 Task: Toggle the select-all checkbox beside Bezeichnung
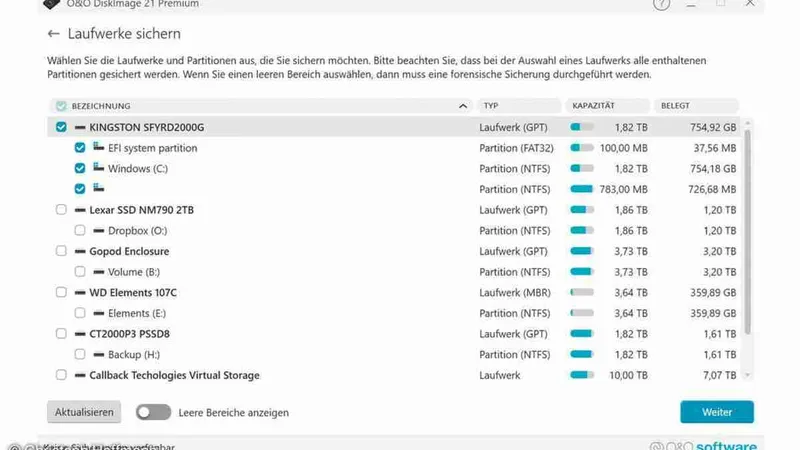pos(62,106)
